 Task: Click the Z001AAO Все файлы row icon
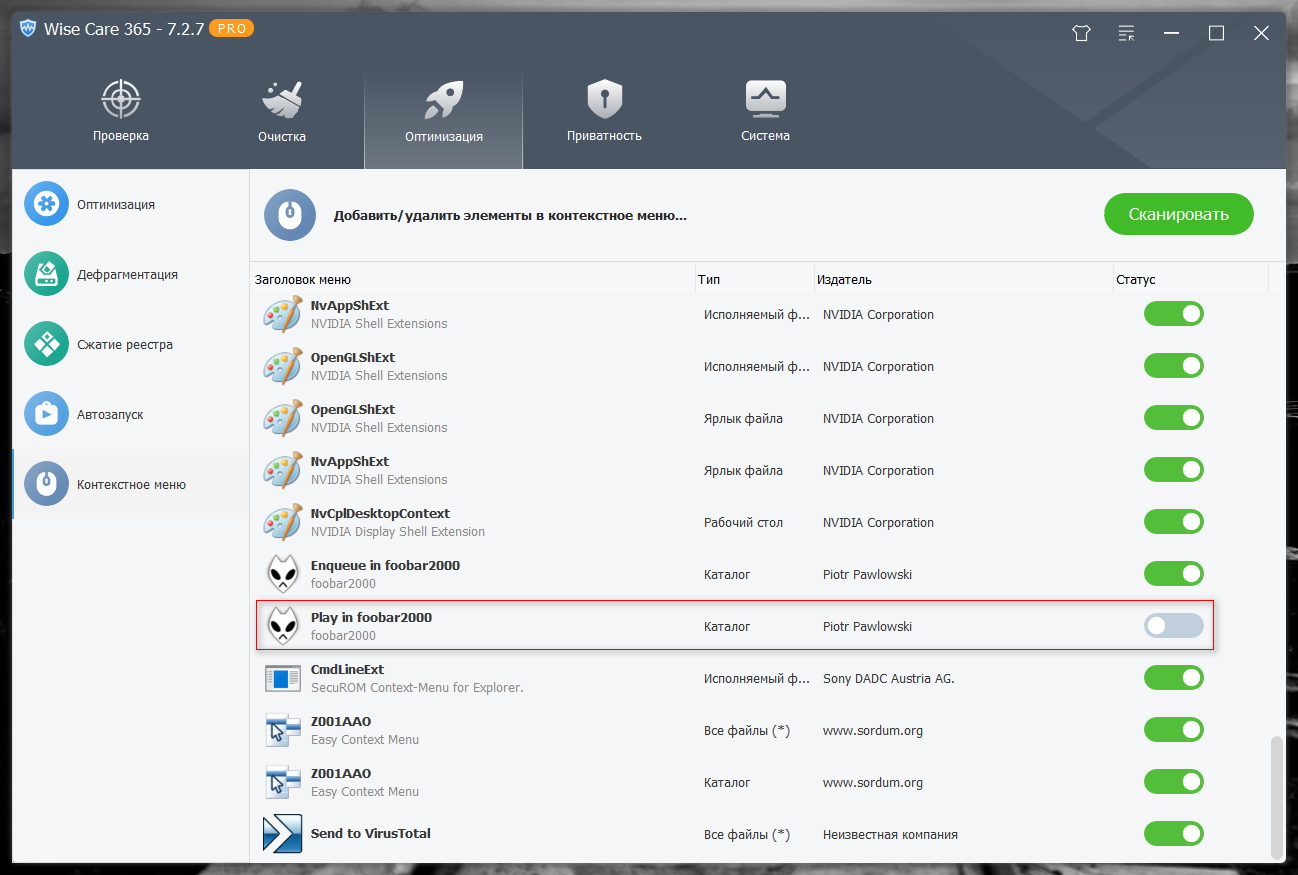tap(283, 730)
